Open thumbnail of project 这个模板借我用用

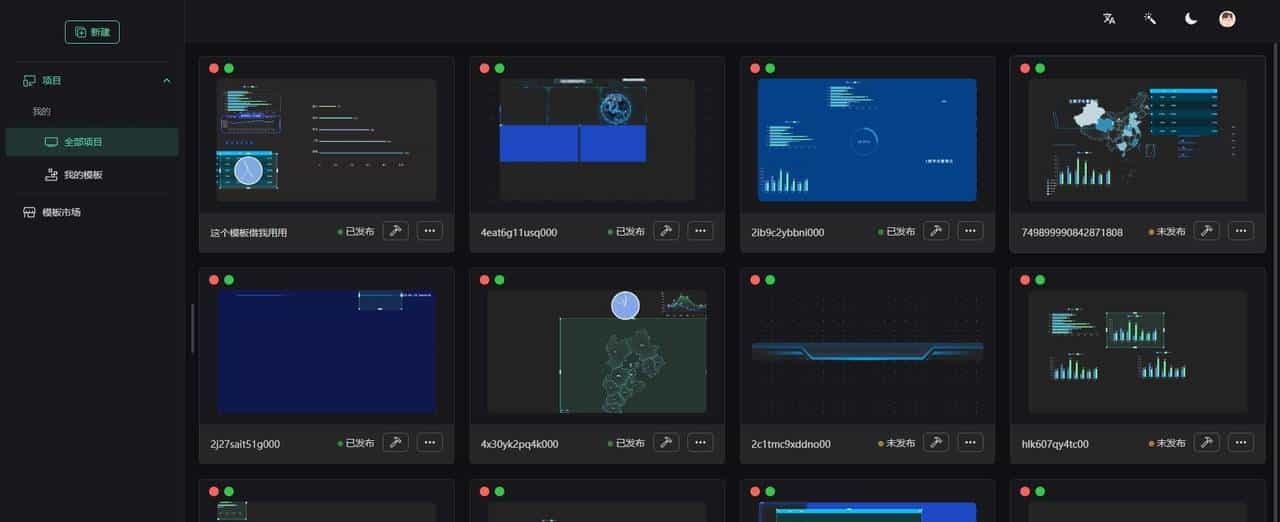pyautogui.click(x=326, y=140)
